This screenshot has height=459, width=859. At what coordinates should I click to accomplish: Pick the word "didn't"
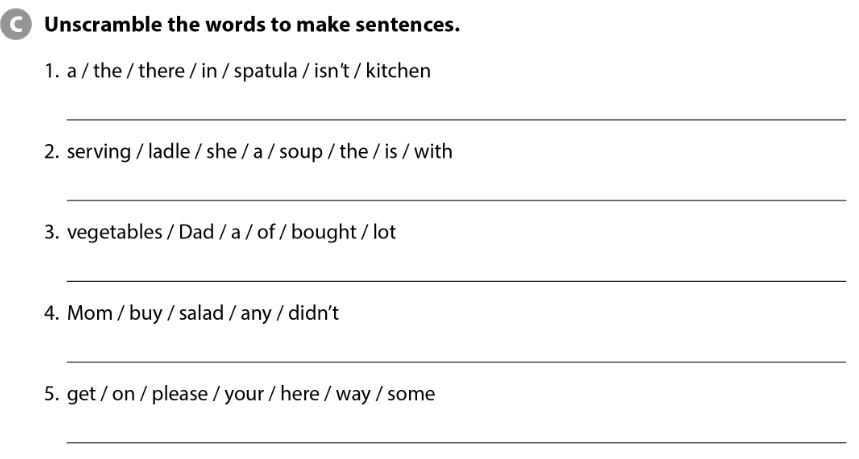[313, 313]
